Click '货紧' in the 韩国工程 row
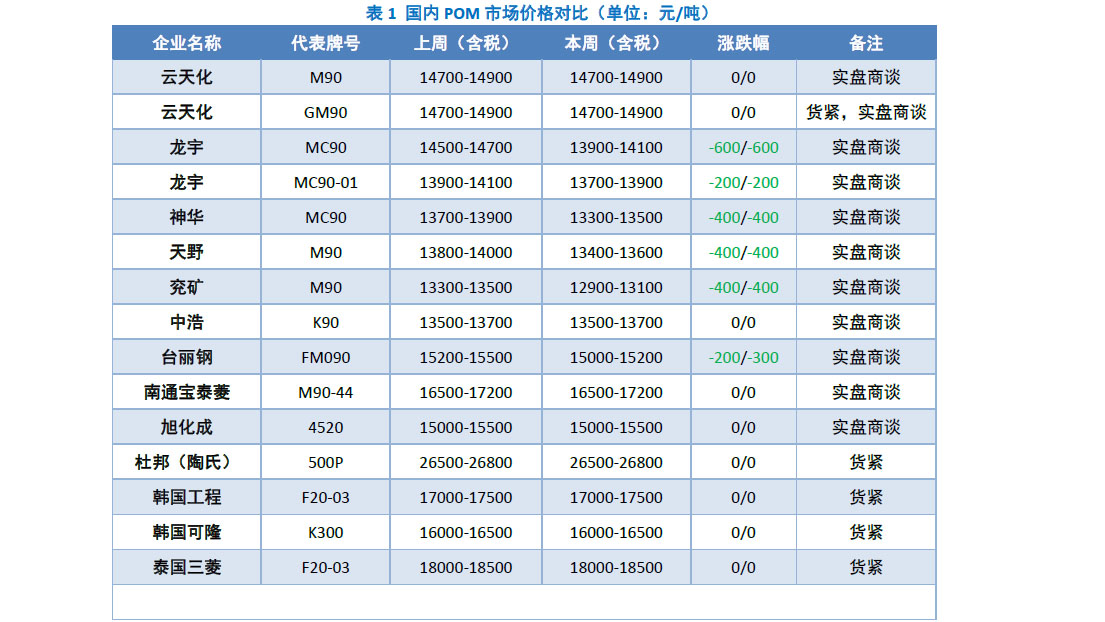 [866, 497]
